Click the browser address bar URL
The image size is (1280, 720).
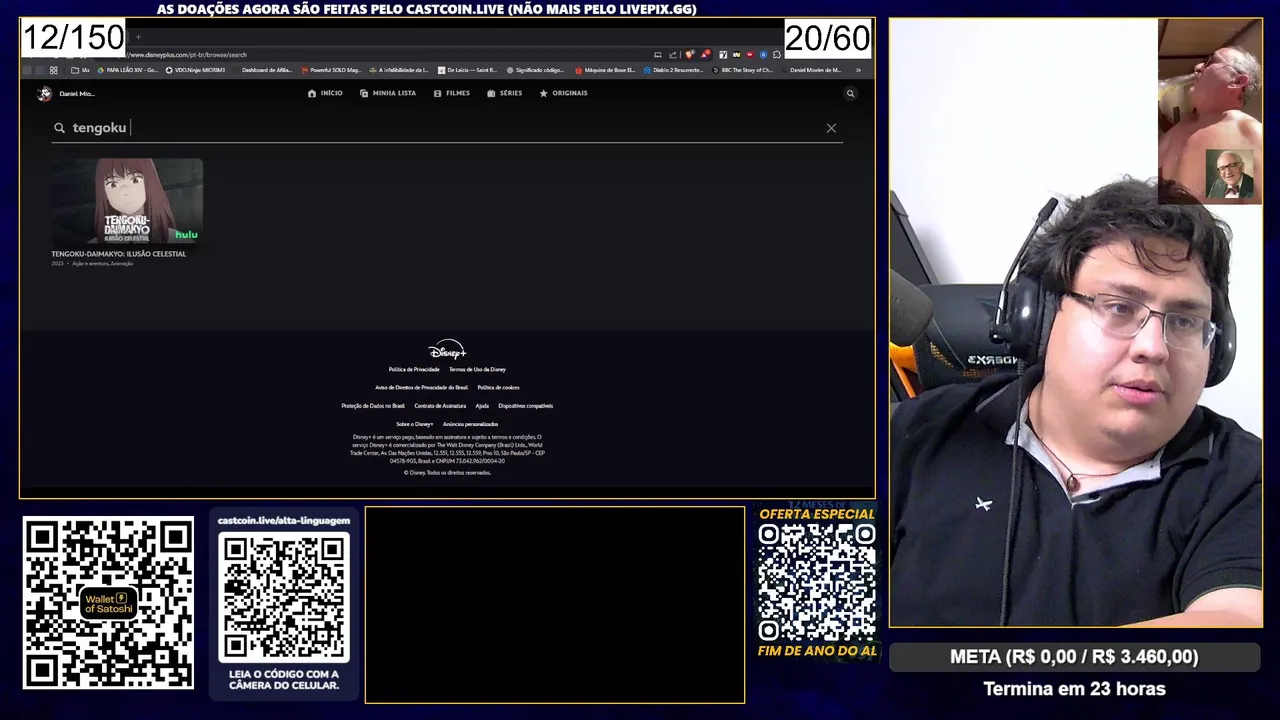[x=187, y=55]
